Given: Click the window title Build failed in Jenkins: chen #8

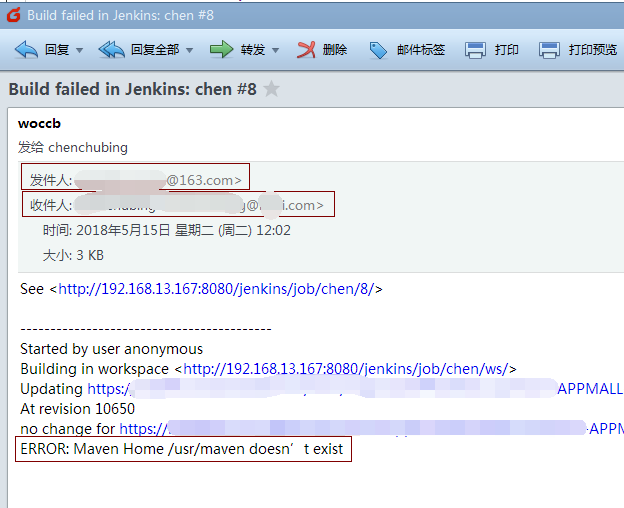Looking at the screenshot, I should [x=121, y=16].
